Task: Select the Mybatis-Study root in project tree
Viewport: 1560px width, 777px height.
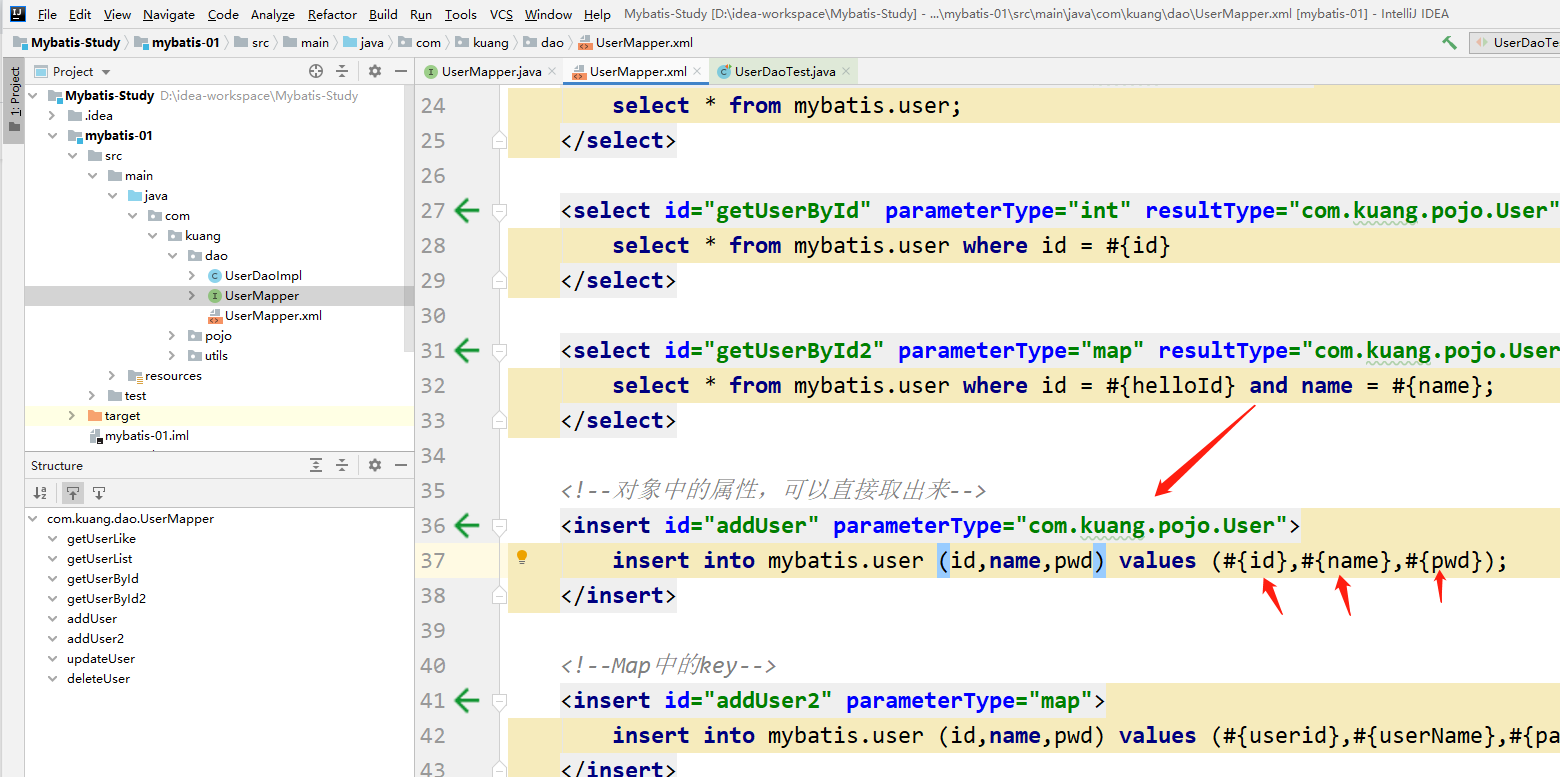Action: pyautogui.click(x=109, y=95)
